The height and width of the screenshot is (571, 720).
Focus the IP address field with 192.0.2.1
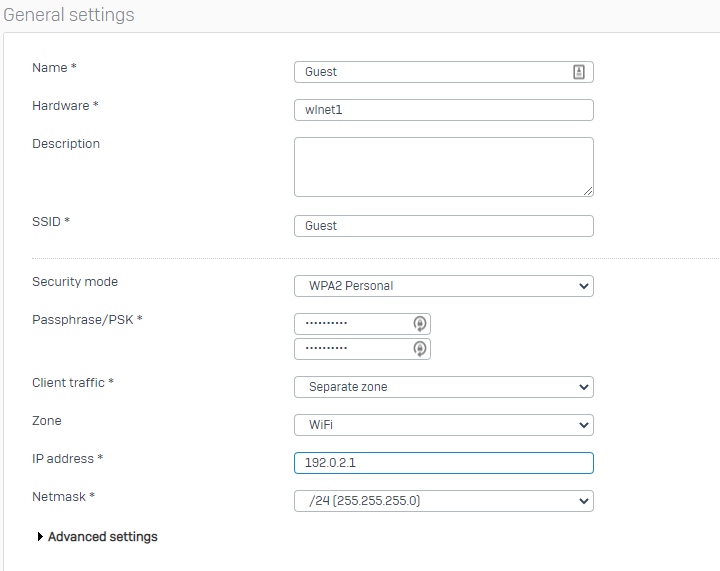(443, 463)
